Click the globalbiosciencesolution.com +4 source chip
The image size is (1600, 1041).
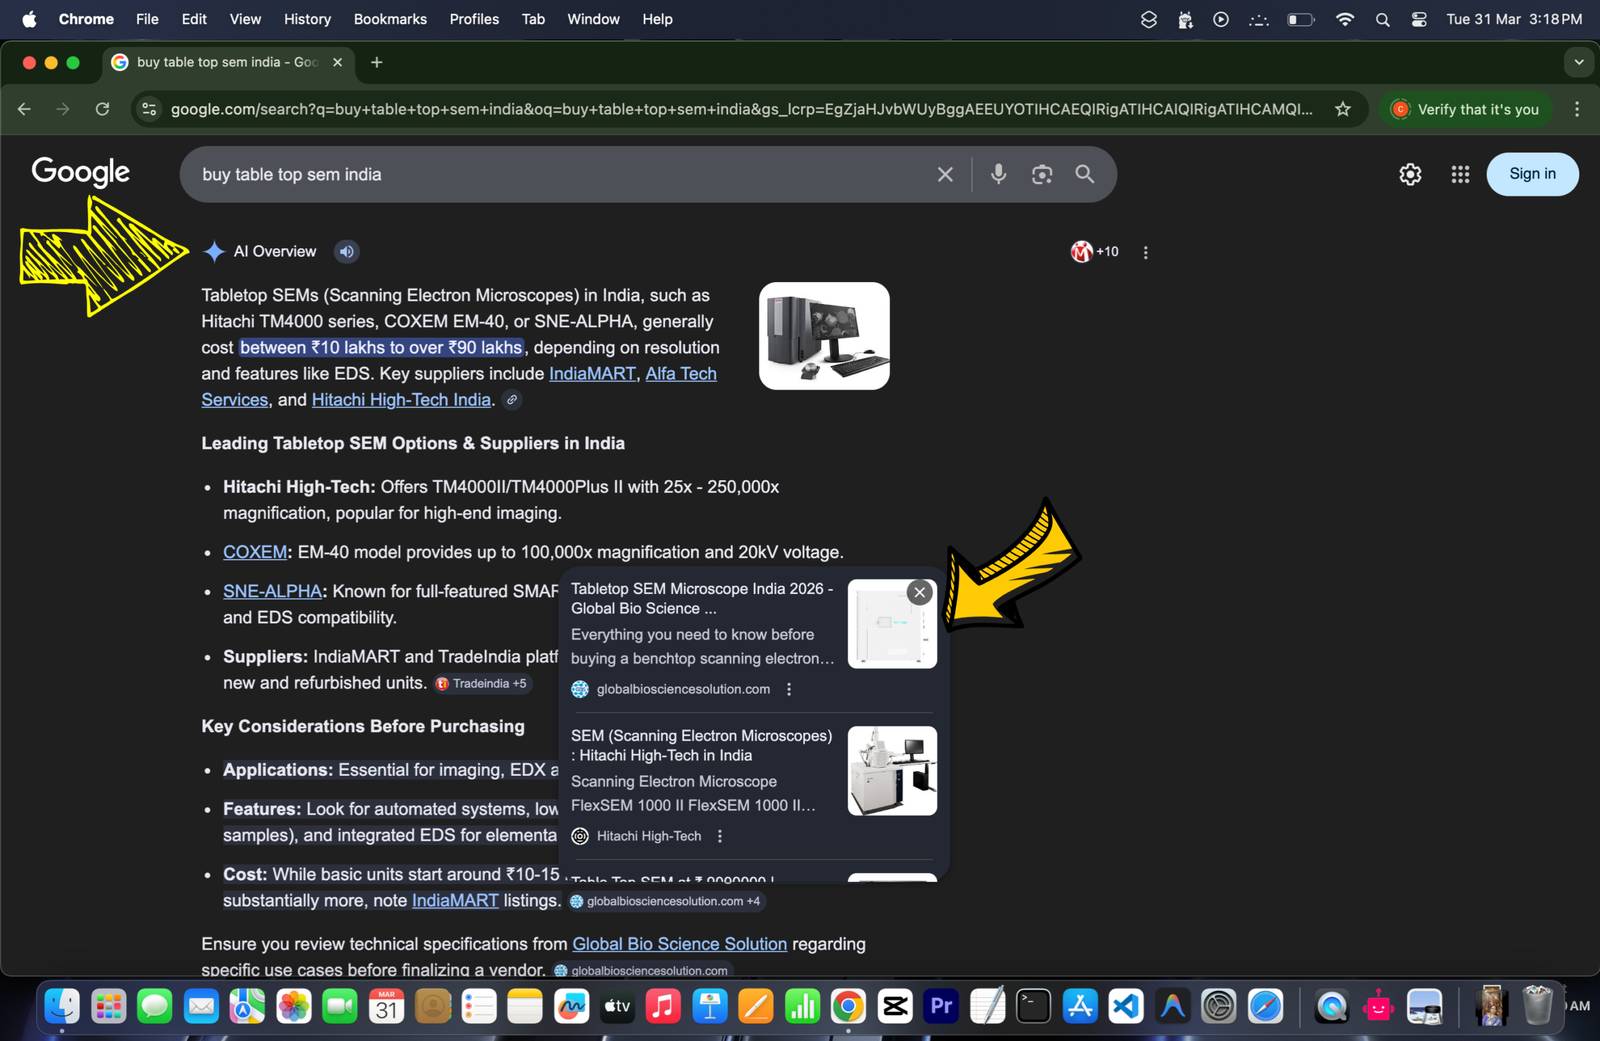click(x=665, y=901)
